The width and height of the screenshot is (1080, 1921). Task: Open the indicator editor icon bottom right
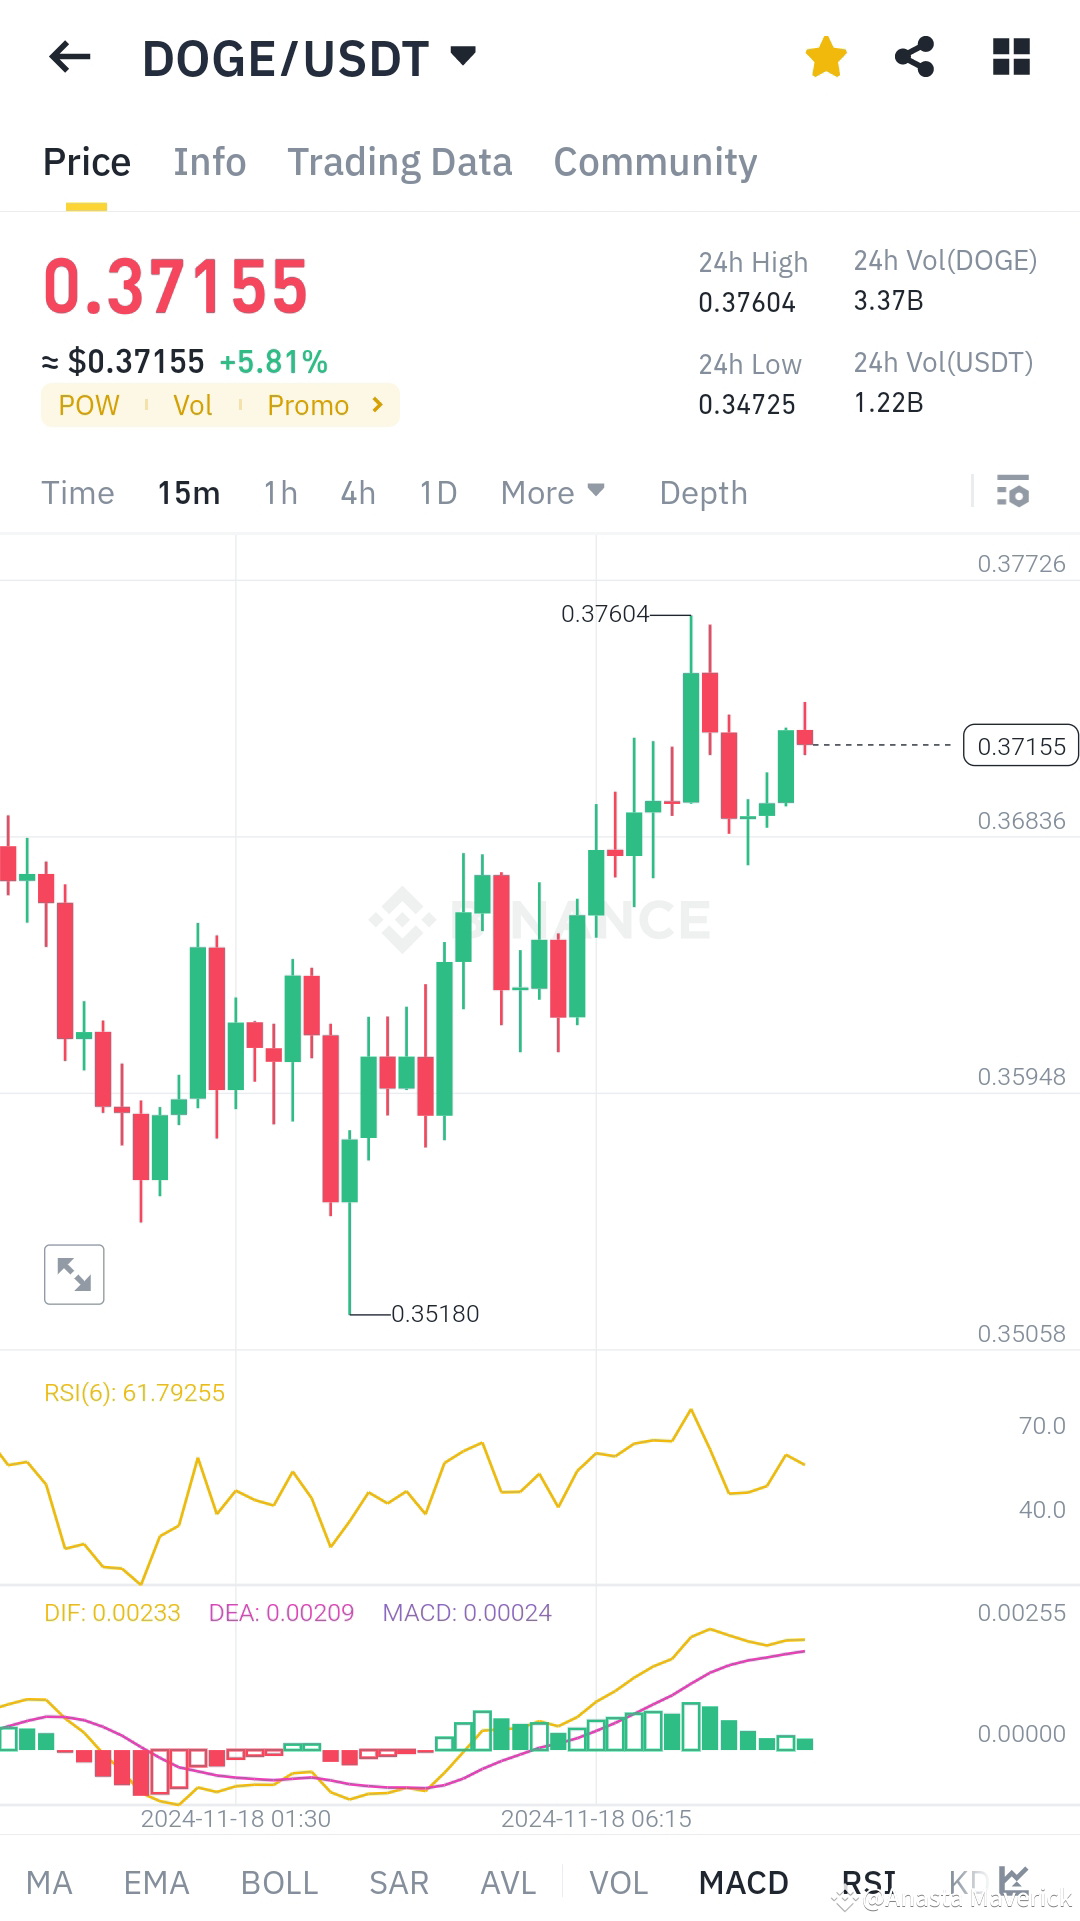(1014, 1878)
